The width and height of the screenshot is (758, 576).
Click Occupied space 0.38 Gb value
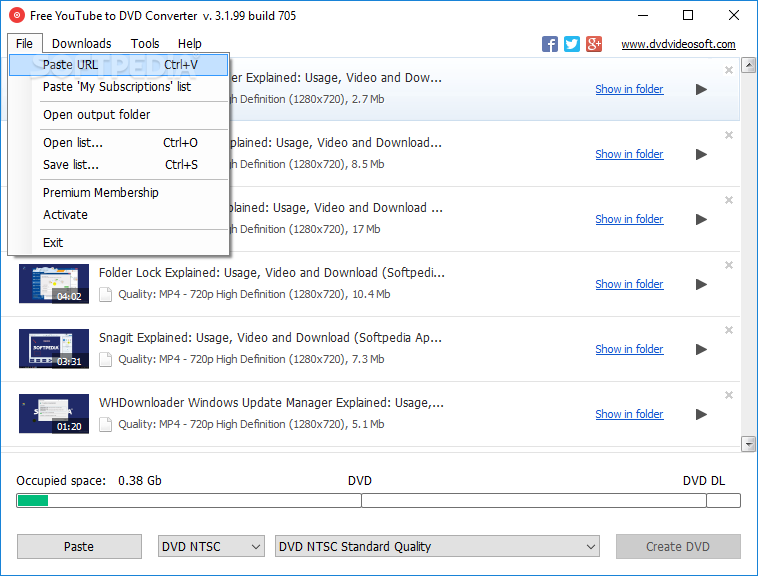(140, 481)
